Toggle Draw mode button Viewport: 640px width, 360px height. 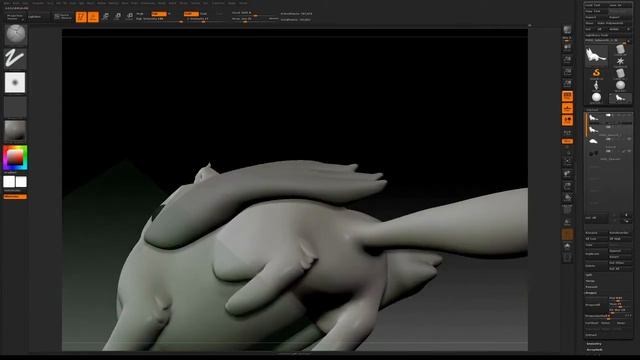click(x=93, y=17)
